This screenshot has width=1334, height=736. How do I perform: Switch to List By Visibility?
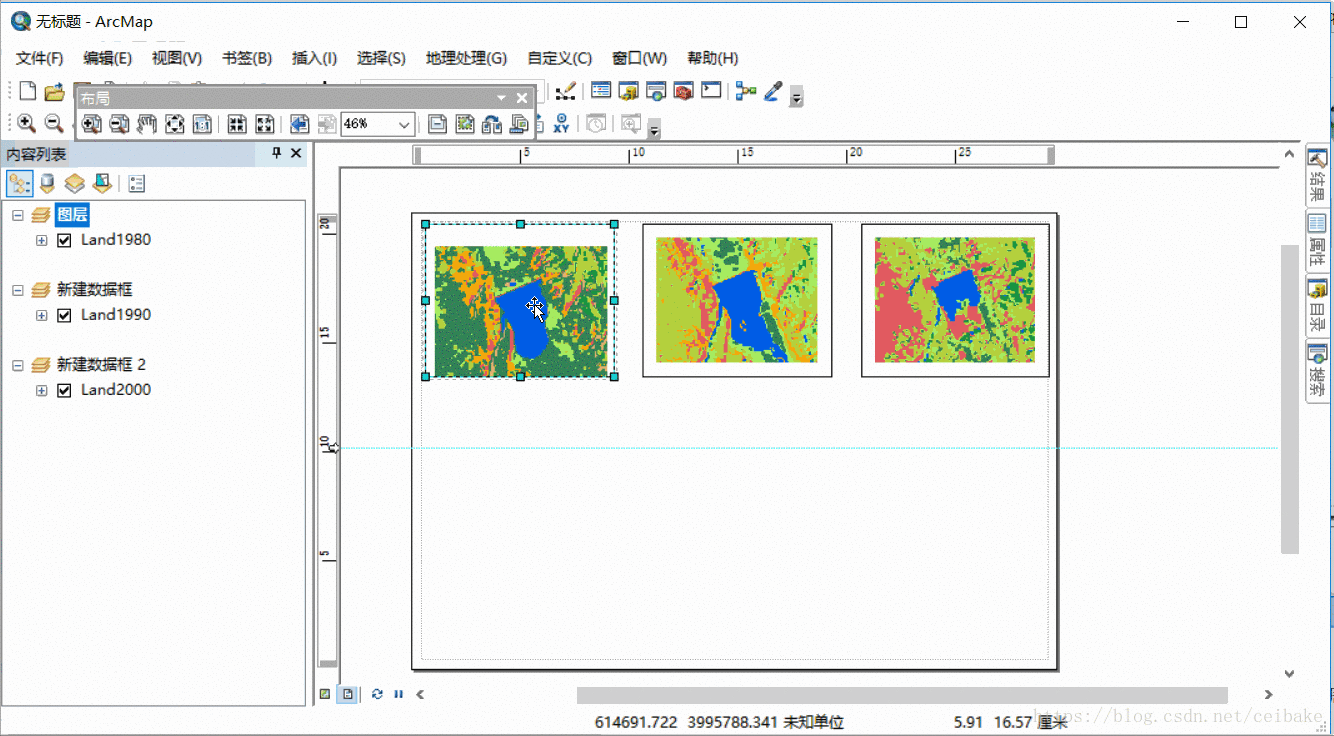[x=74, y=183]
